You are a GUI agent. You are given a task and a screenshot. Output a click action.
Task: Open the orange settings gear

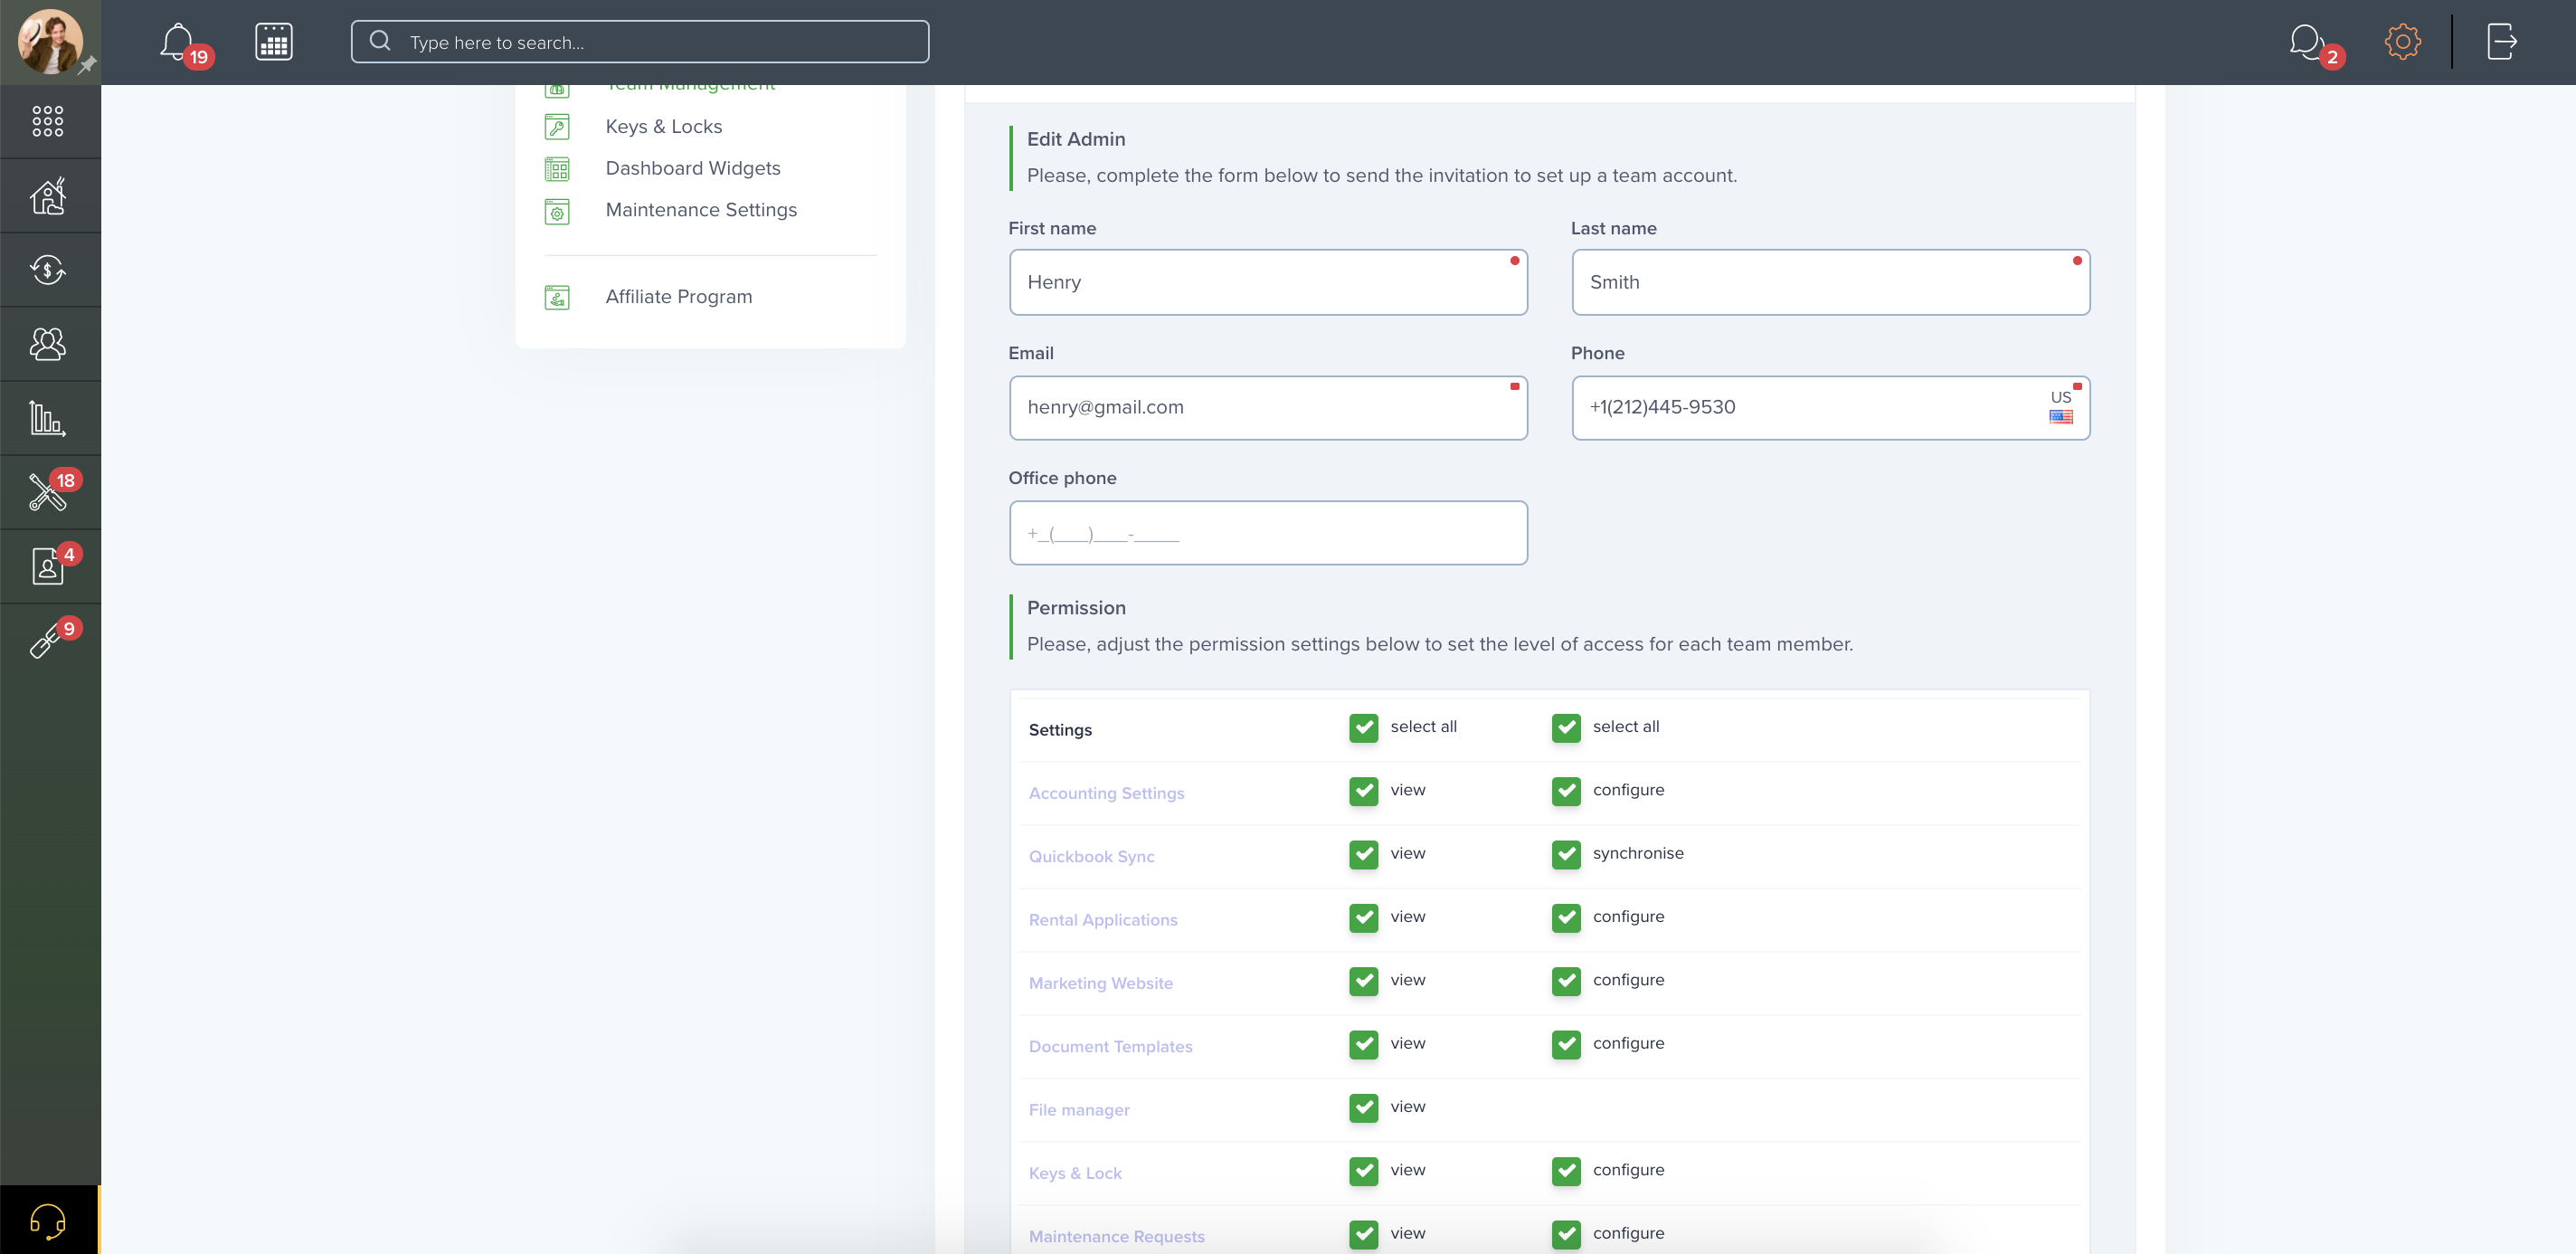[2402, 42]
